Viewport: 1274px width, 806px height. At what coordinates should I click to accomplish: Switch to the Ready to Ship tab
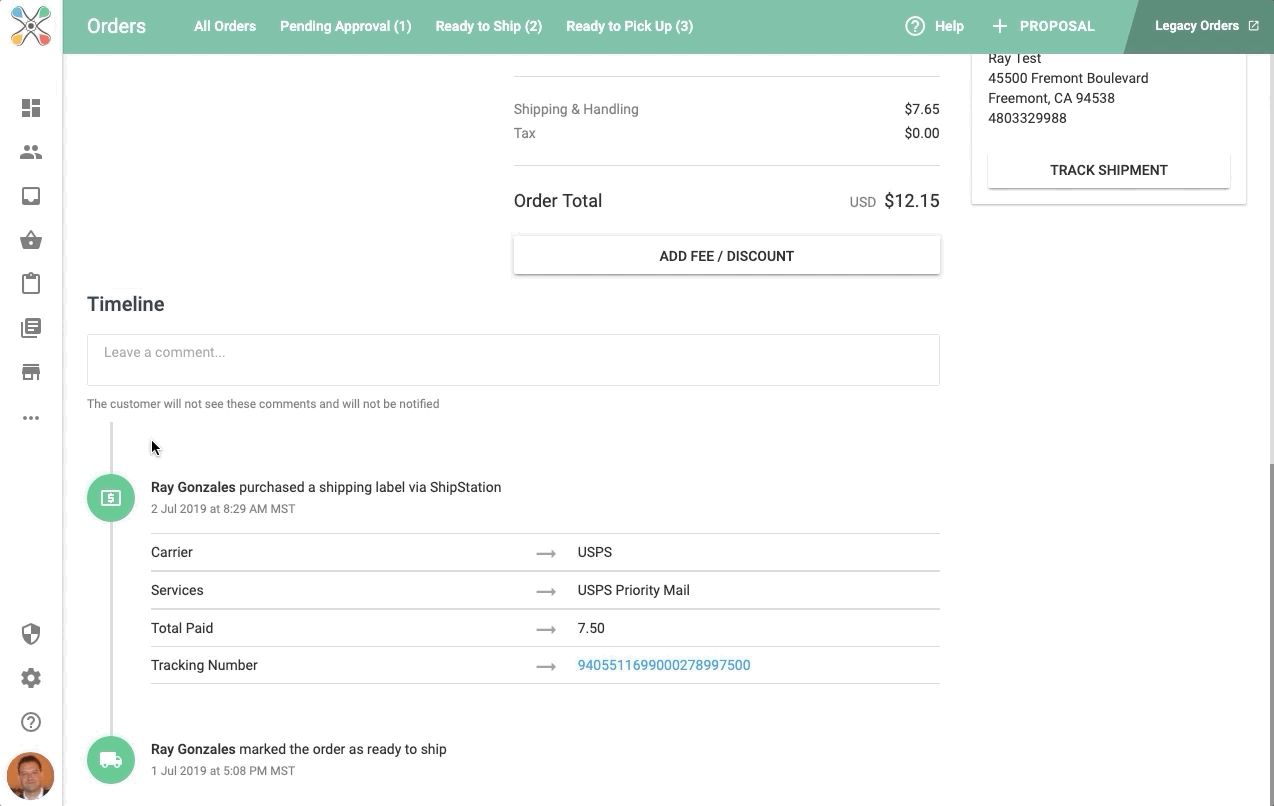[x=488, y=26]
